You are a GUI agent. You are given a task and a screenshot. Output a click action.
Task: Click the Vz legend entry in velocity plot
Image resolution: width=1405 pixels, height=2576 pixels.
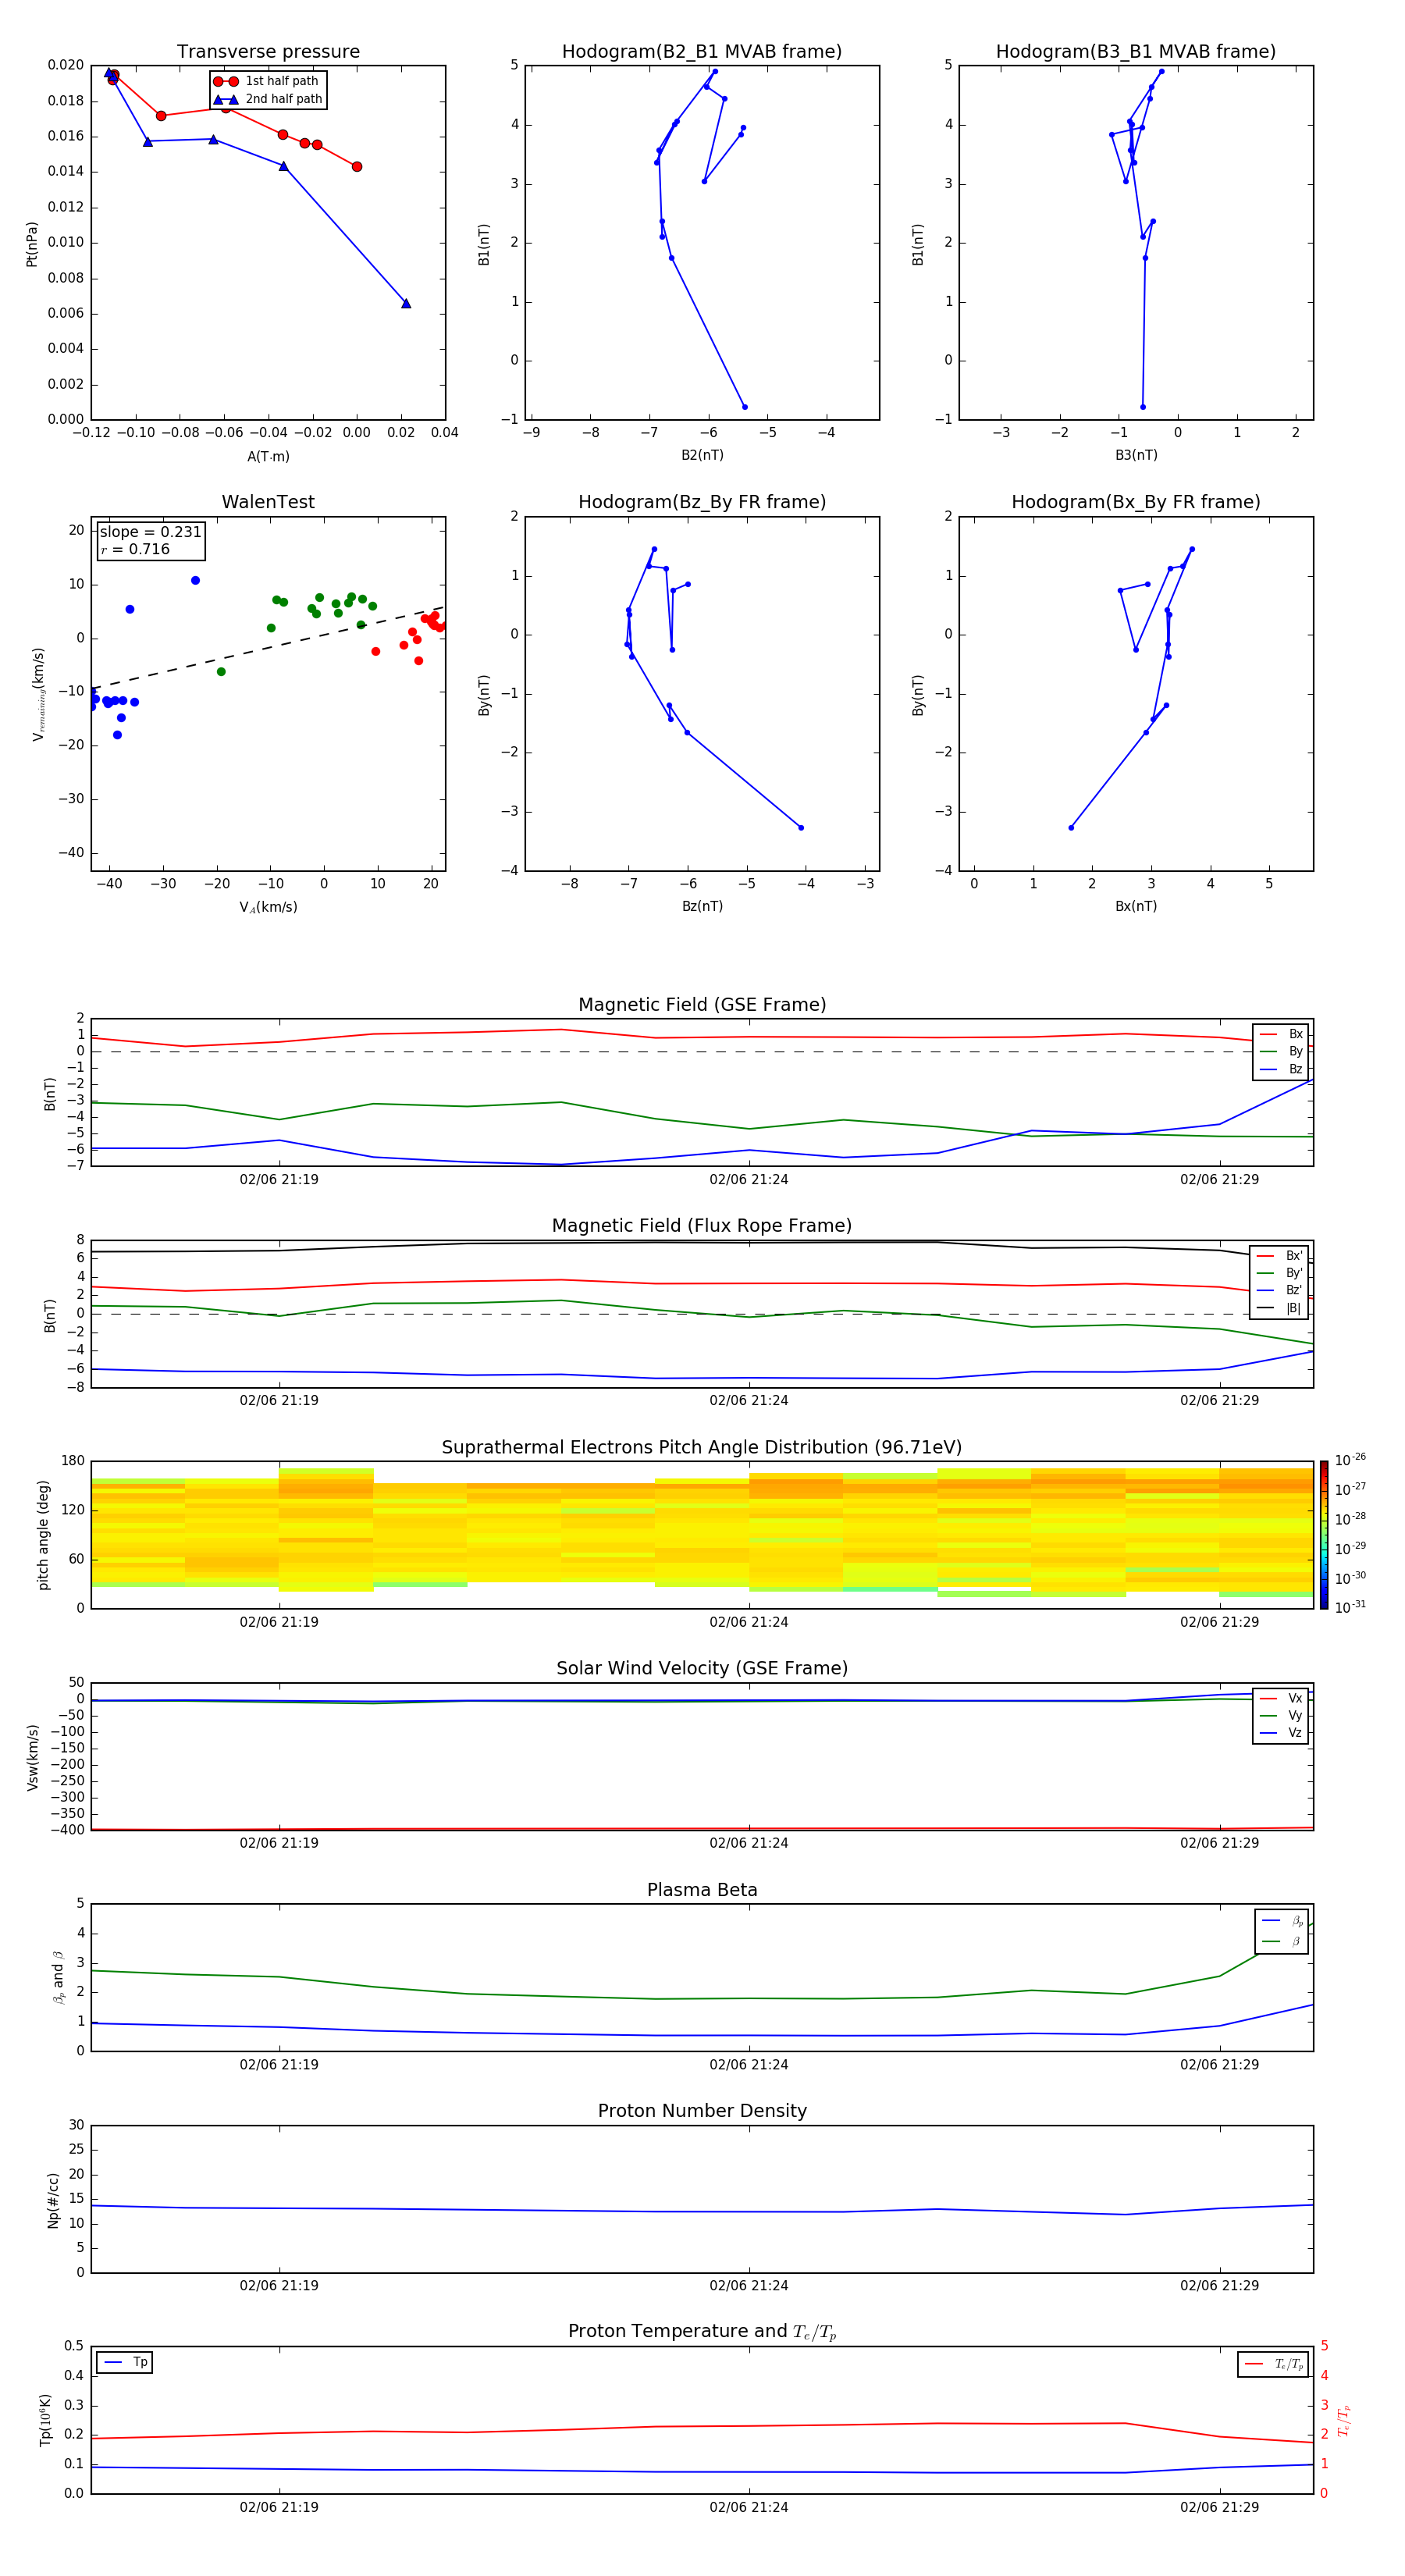1281,1733
